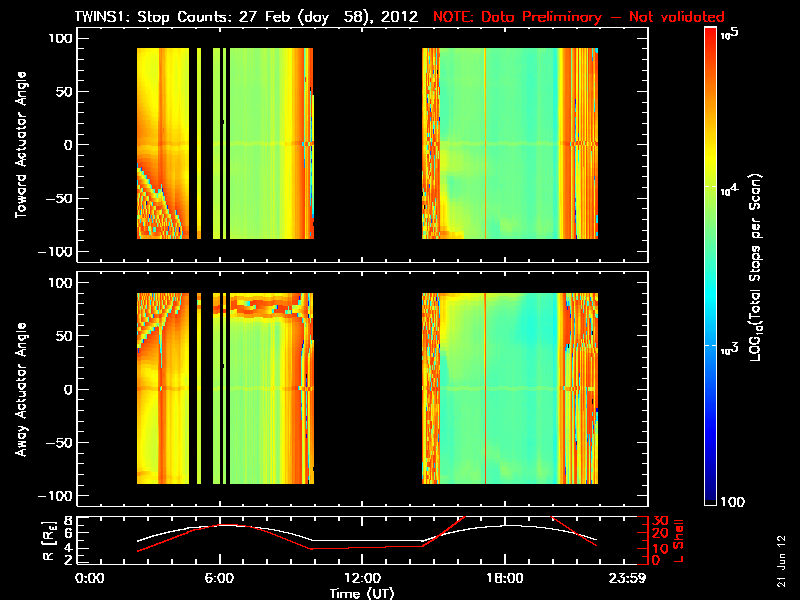
Task: Click the 100 label at color bar bottom
Action: point(733,502)
